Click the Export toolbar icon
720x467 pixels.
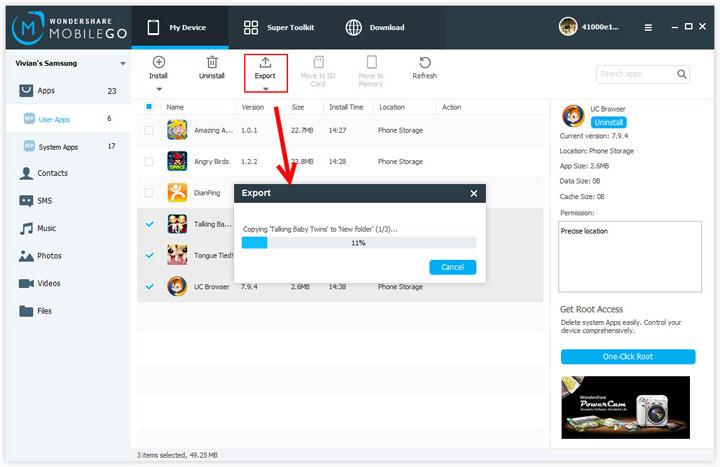tap(265, 62)
